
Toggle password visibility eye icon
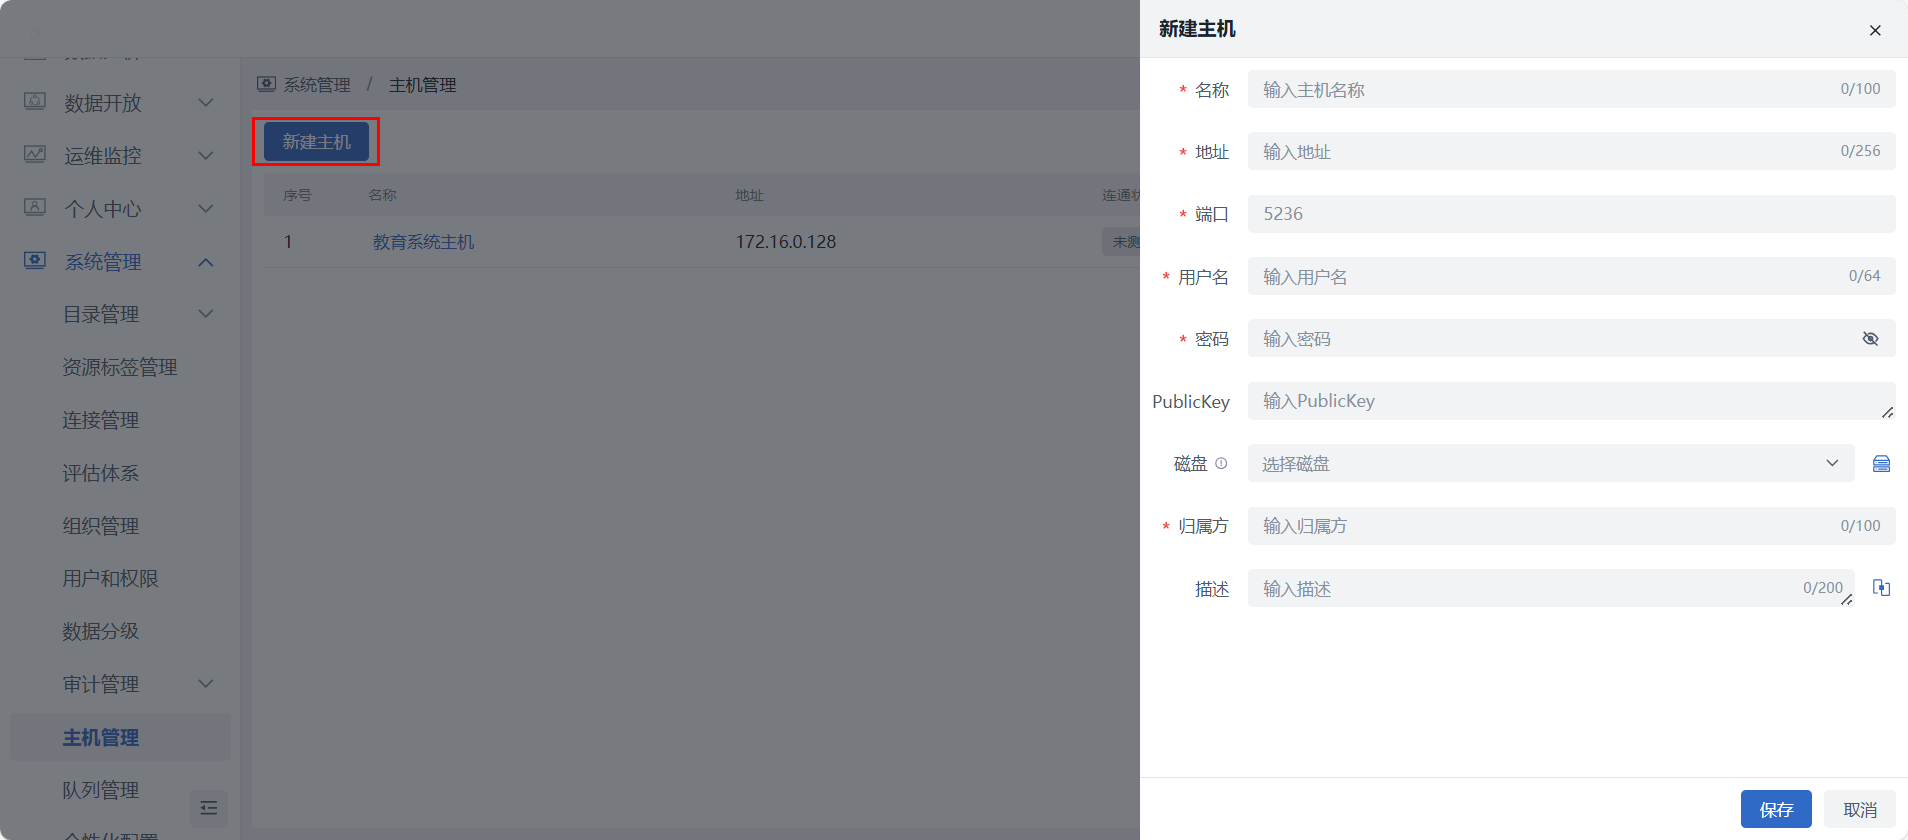click(x=1870, y=339)
